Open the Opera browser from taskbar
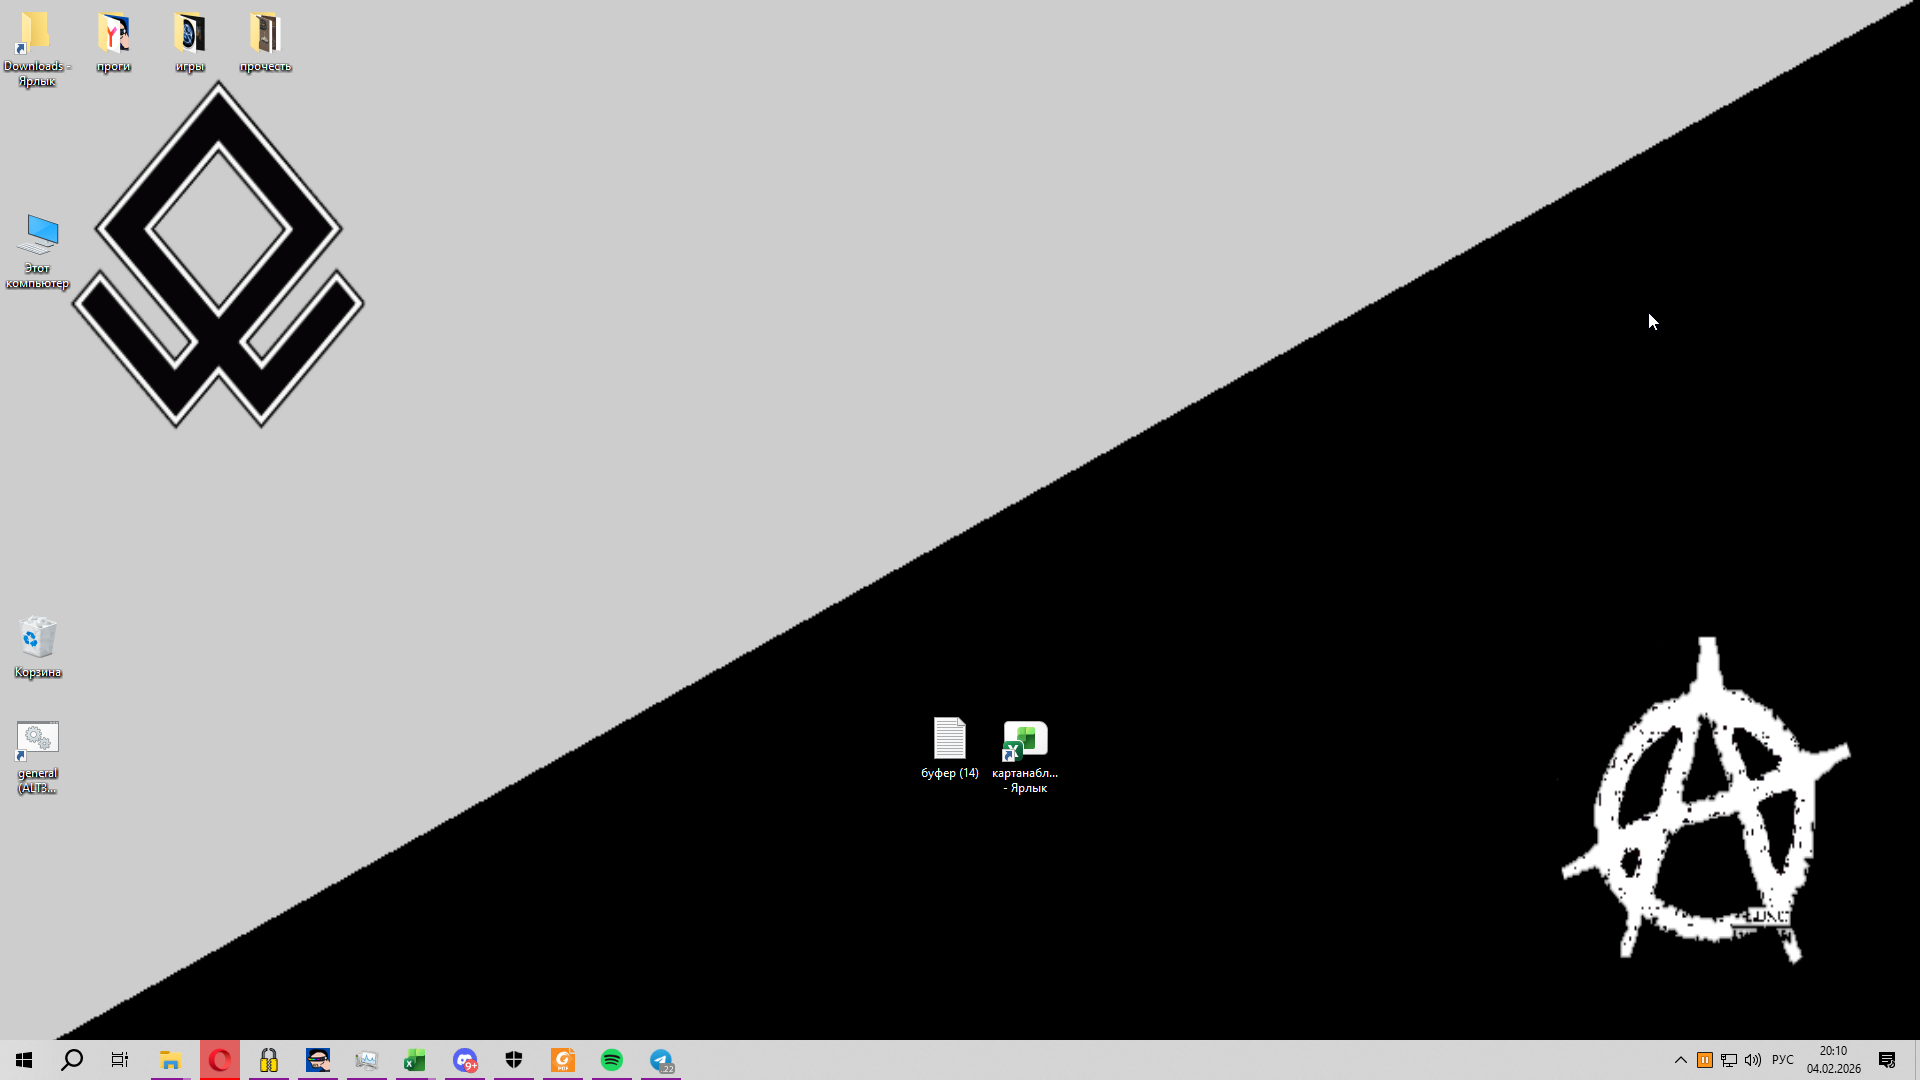Image resolution: width=1920 pixels, height=1080 pixels. point(220,1060)
